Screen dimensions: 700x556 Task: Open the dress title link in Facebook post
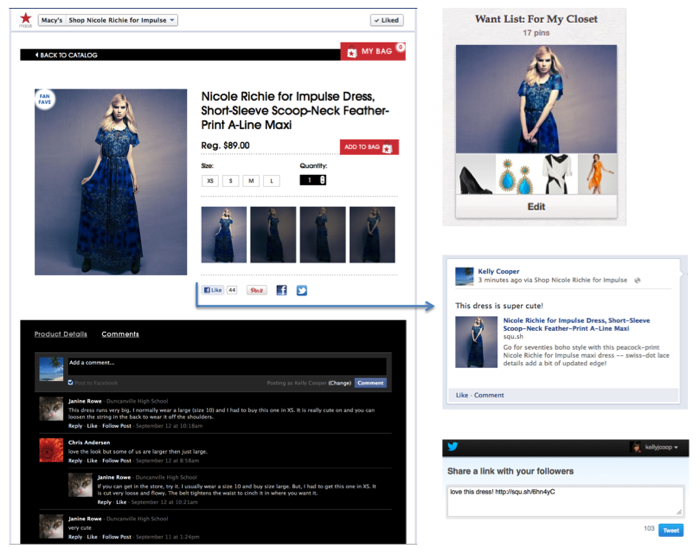(576, 324)
